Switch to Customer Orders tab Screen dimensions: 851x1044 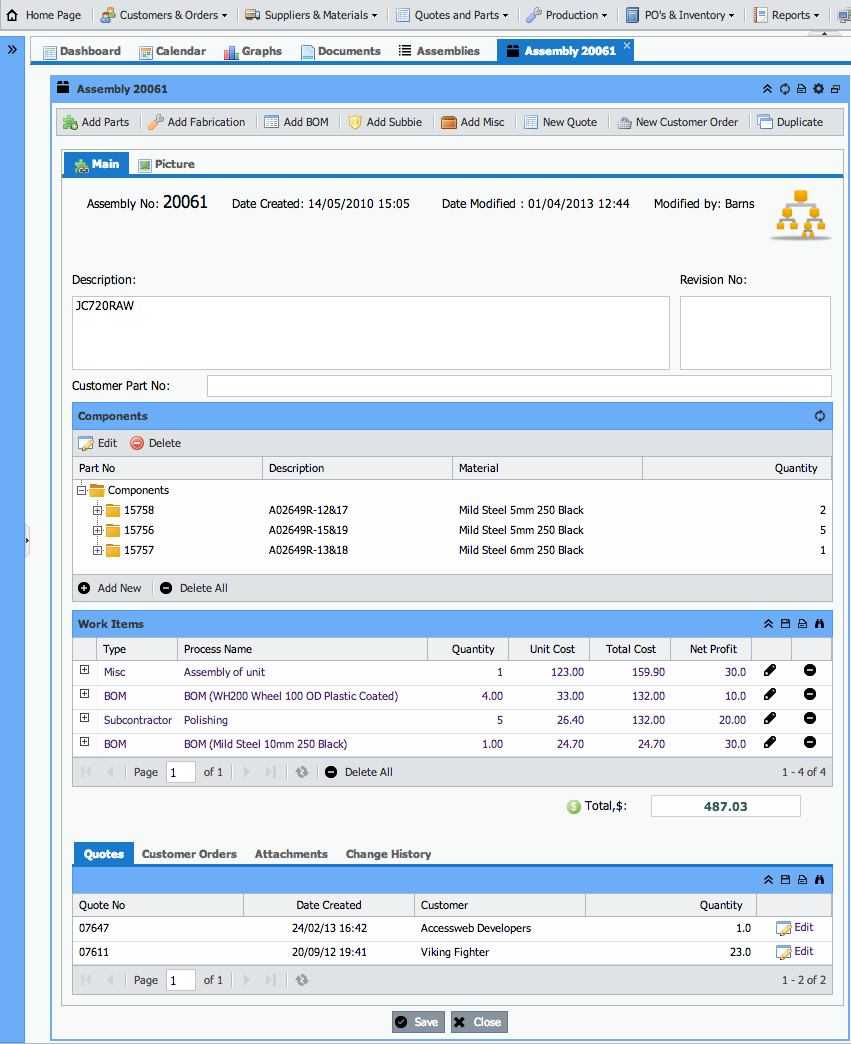coord(189,854)
